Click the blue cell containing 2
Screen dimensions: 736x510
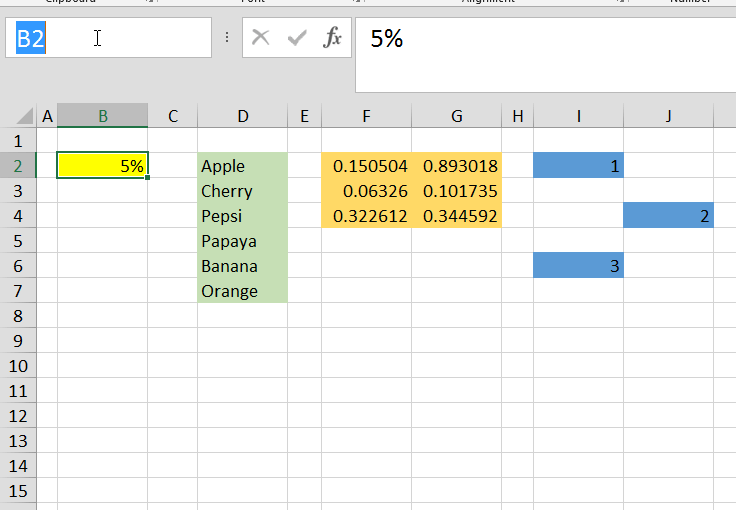click(668, 216)
